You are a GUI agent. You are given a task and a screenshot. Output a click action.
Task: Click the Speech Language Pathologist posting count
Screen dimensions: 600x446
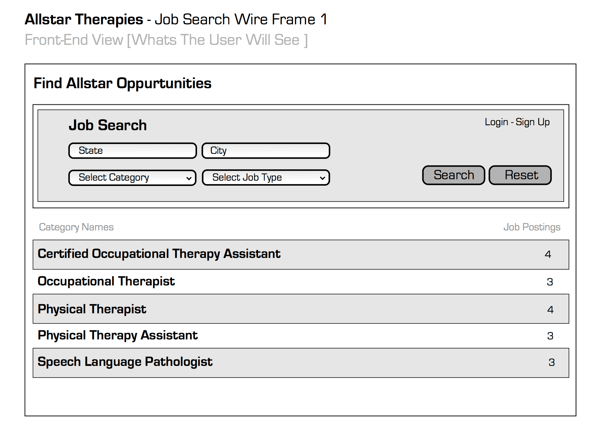click(550, 363)
